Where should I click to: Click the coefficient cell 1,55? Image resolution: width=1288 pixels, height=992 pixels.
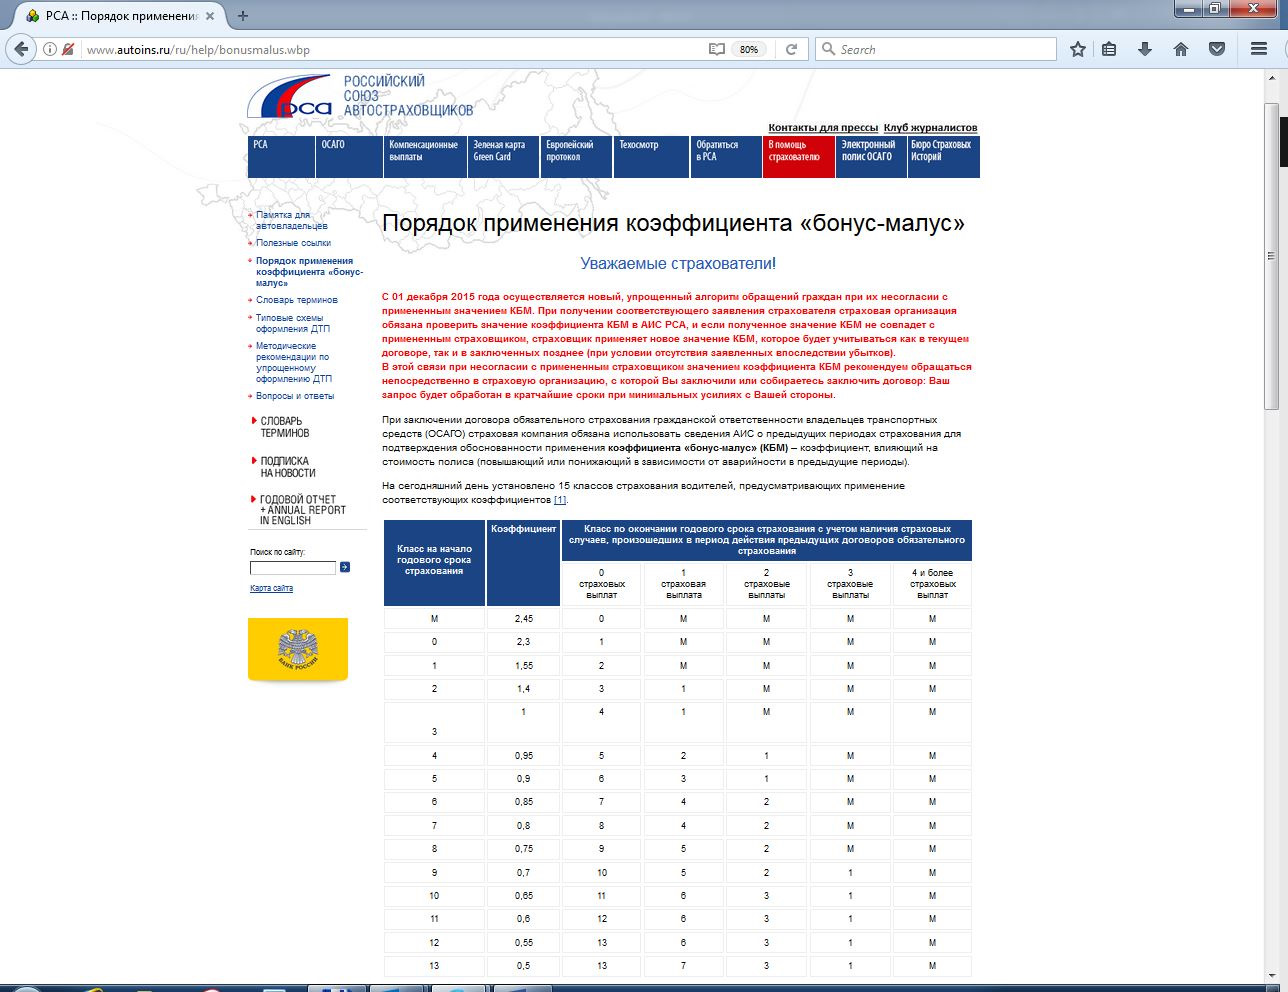pos(523,665)
